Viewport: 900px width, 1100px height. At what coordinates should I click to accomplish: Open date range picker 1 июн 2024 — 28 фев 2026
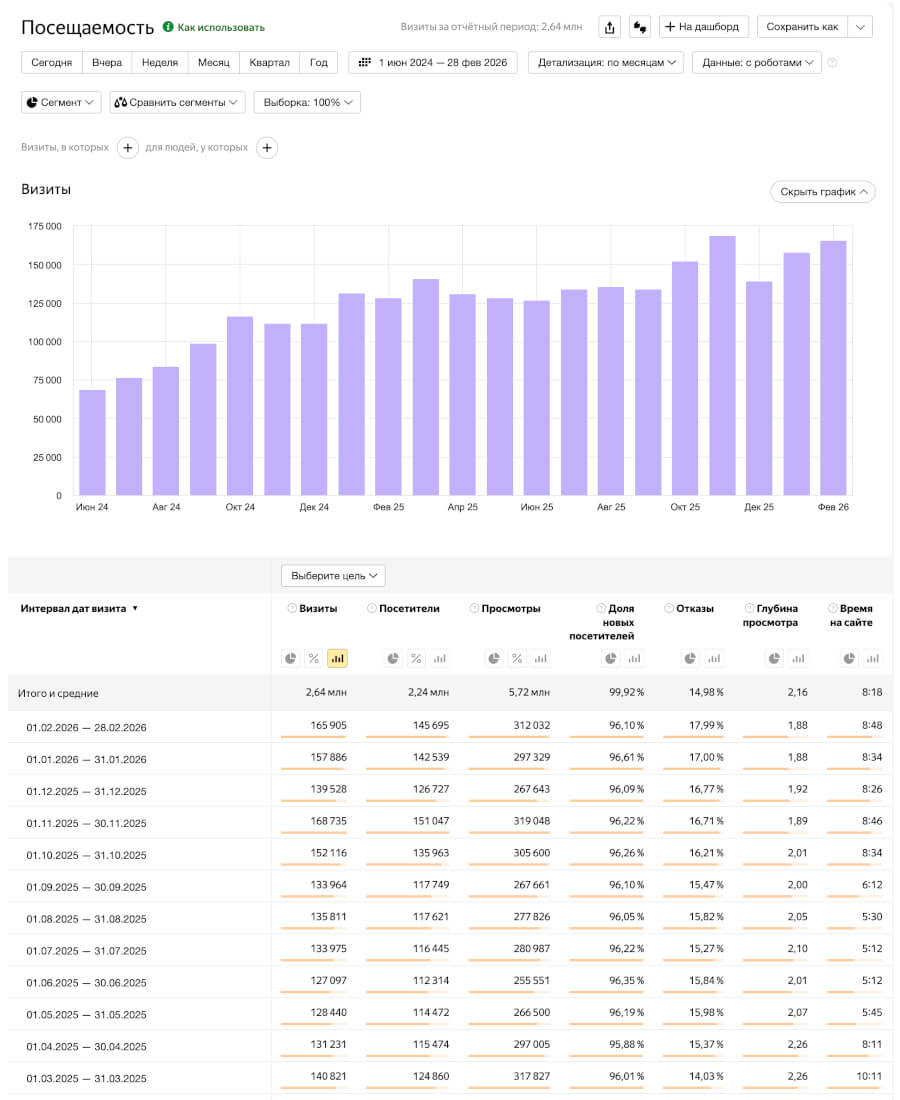[x=433, y=63]
